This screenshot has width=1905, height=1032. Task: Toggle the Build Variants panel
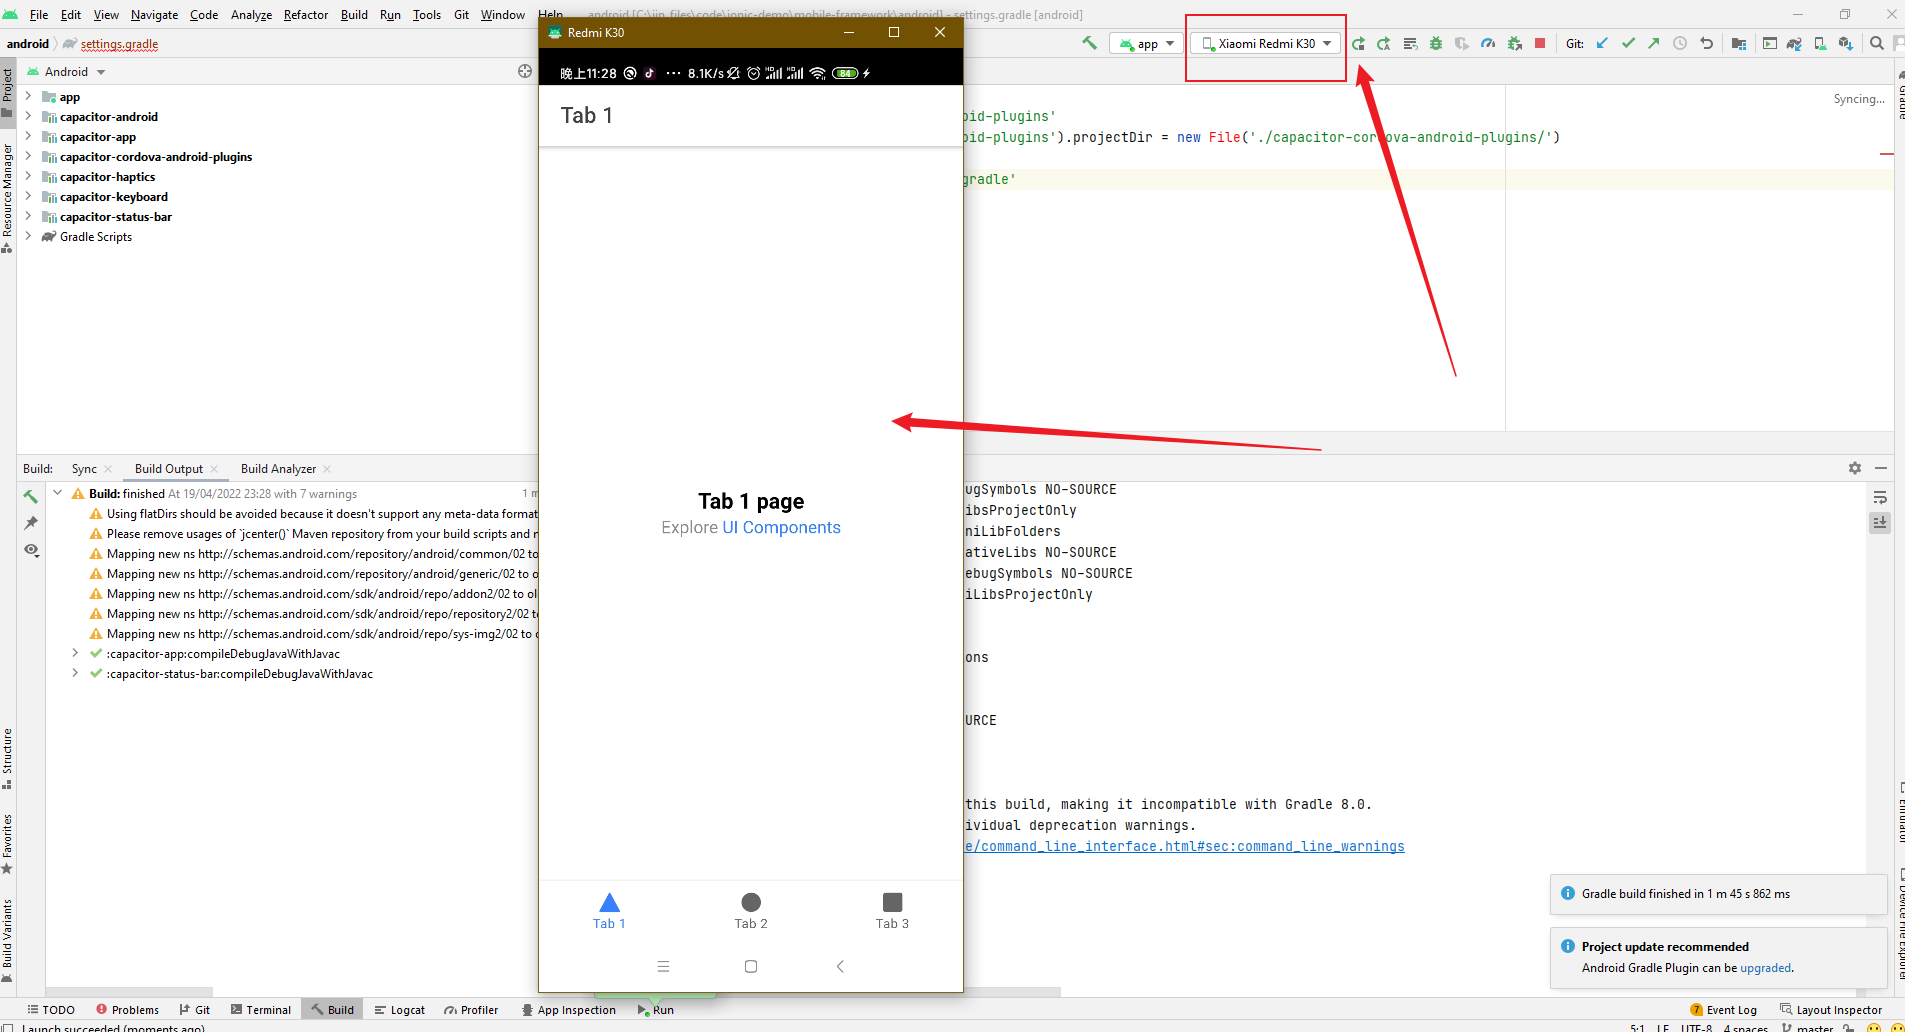pos(8,935)
